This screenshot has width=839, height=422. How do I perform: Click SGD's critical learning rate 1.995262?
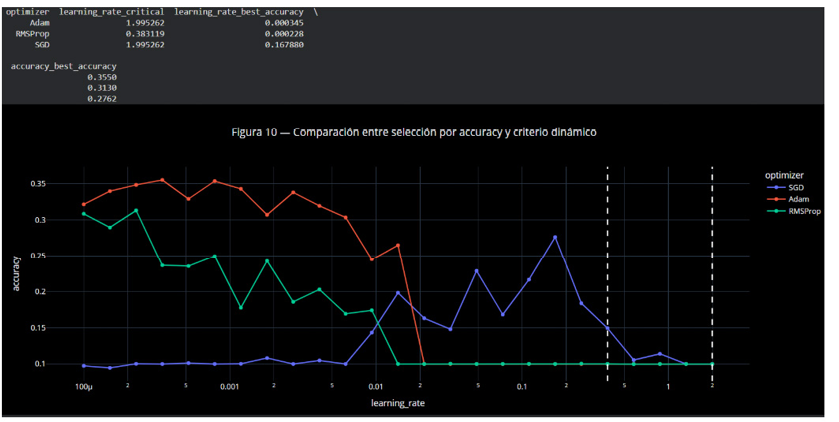coord(145,45)
